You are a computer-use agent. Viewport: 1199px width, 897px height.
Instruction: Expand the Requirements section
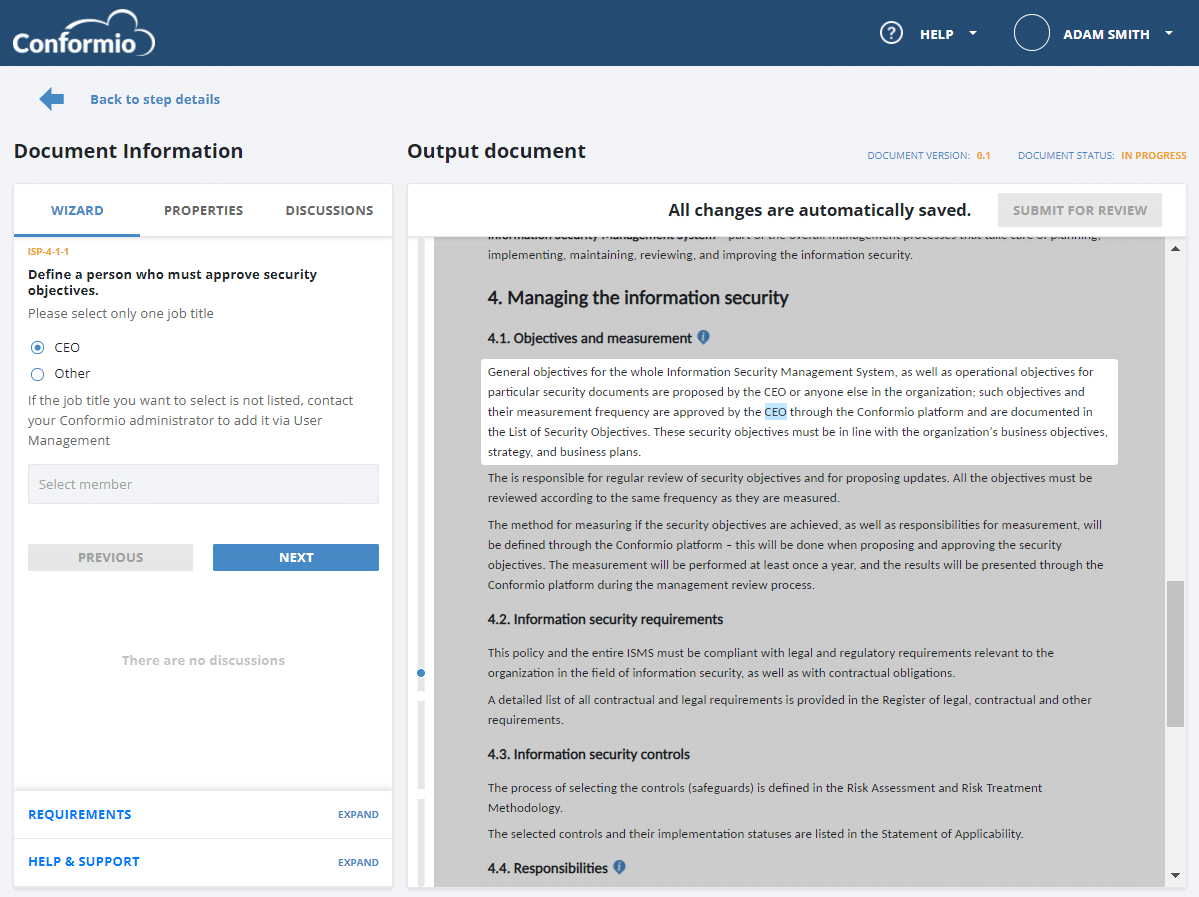[358, 814]
